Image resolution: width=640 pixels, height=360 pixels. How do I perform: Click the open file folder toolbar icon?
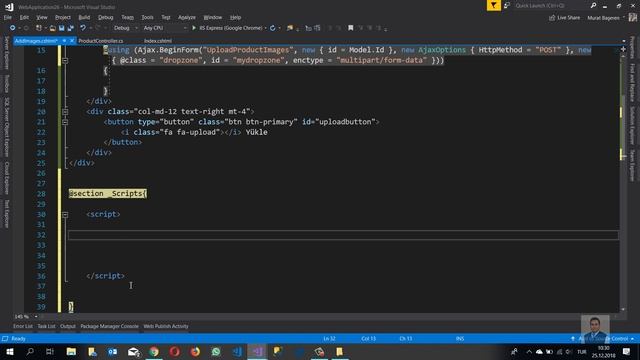[x=53, y=28]
